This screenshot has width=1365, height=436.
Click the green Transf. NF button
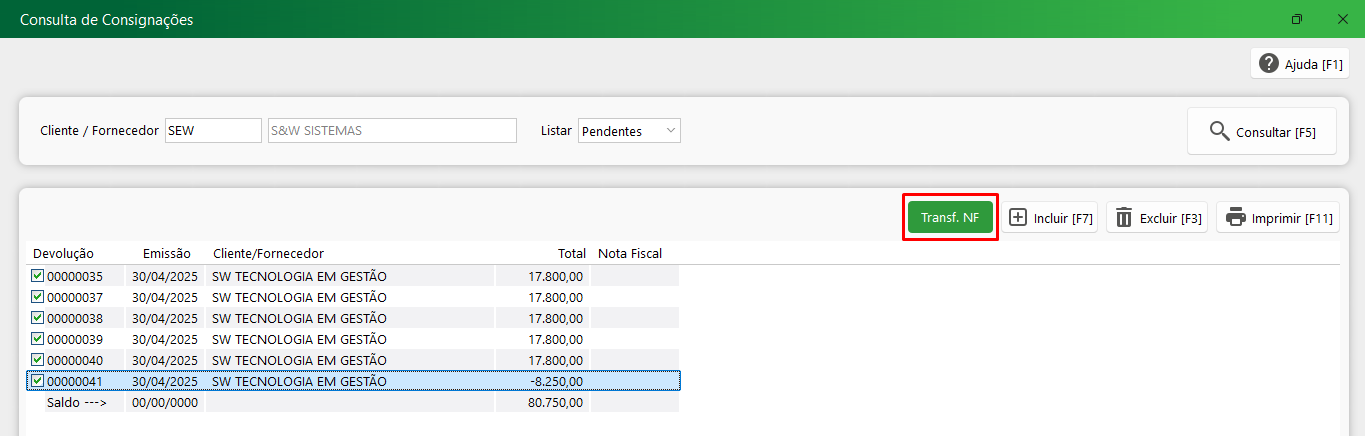950,217
